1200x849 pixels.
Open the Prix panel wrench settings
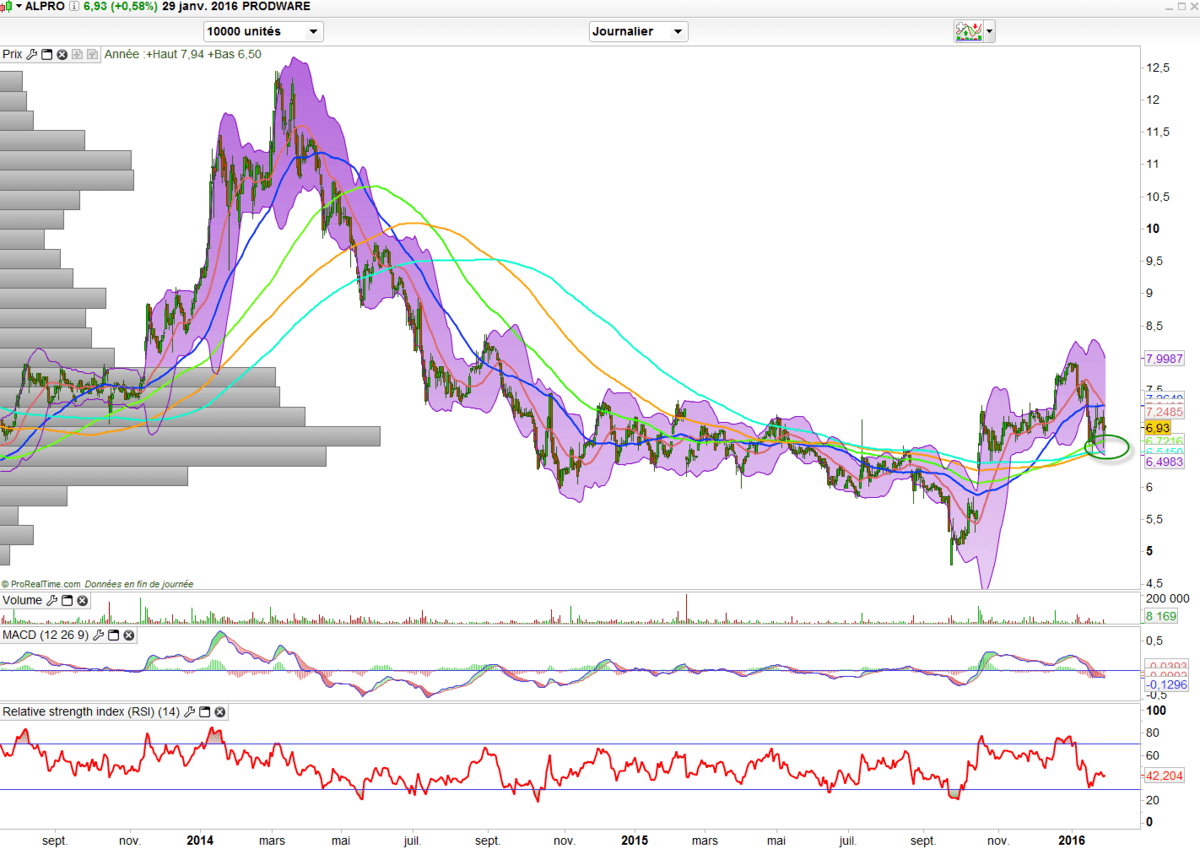pos(32,54)
